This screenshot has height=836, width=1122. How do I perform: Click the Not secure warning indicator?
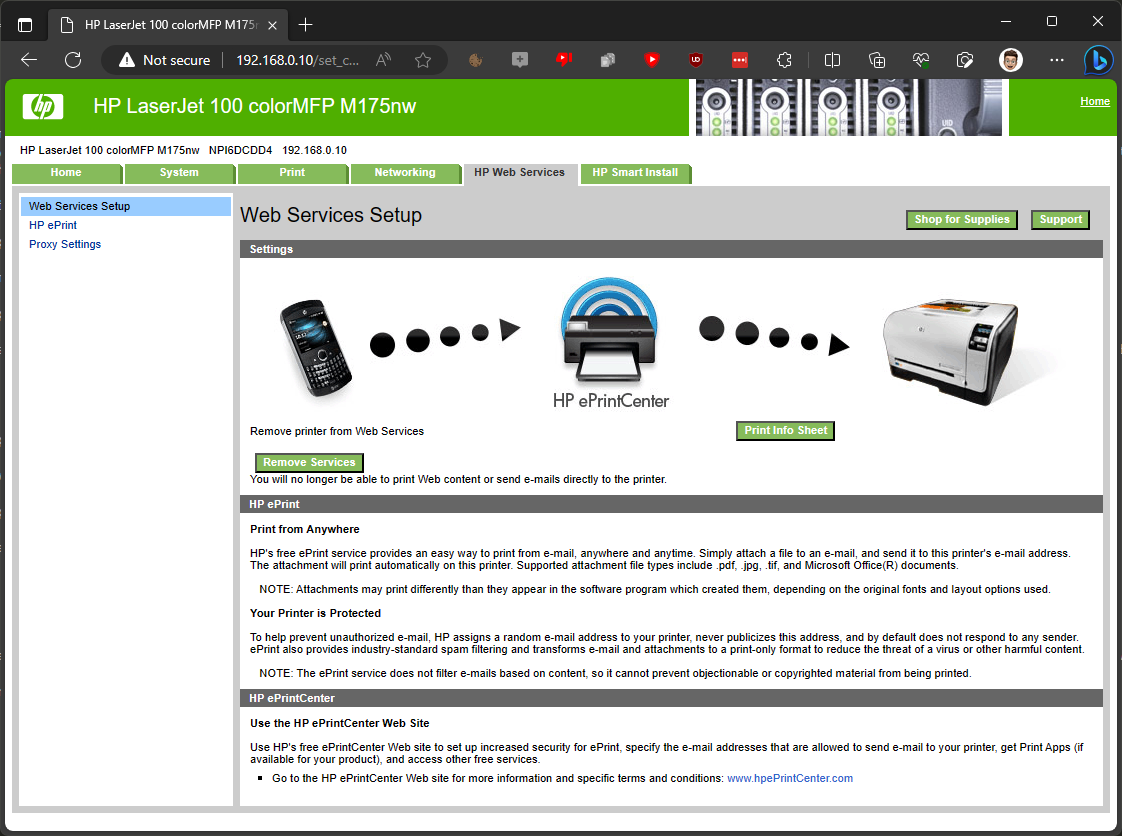click(165, 60)
